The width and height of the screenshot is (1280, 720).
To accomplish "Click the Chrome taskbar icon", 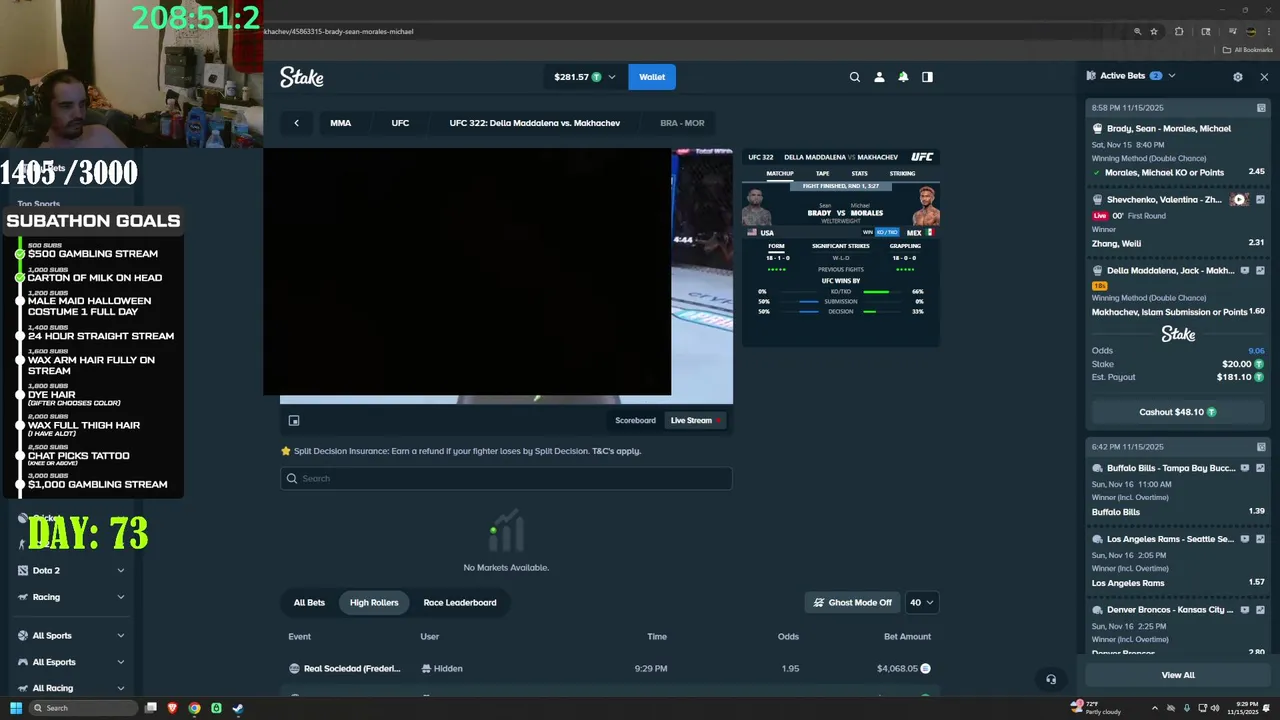I will point(194,708).
